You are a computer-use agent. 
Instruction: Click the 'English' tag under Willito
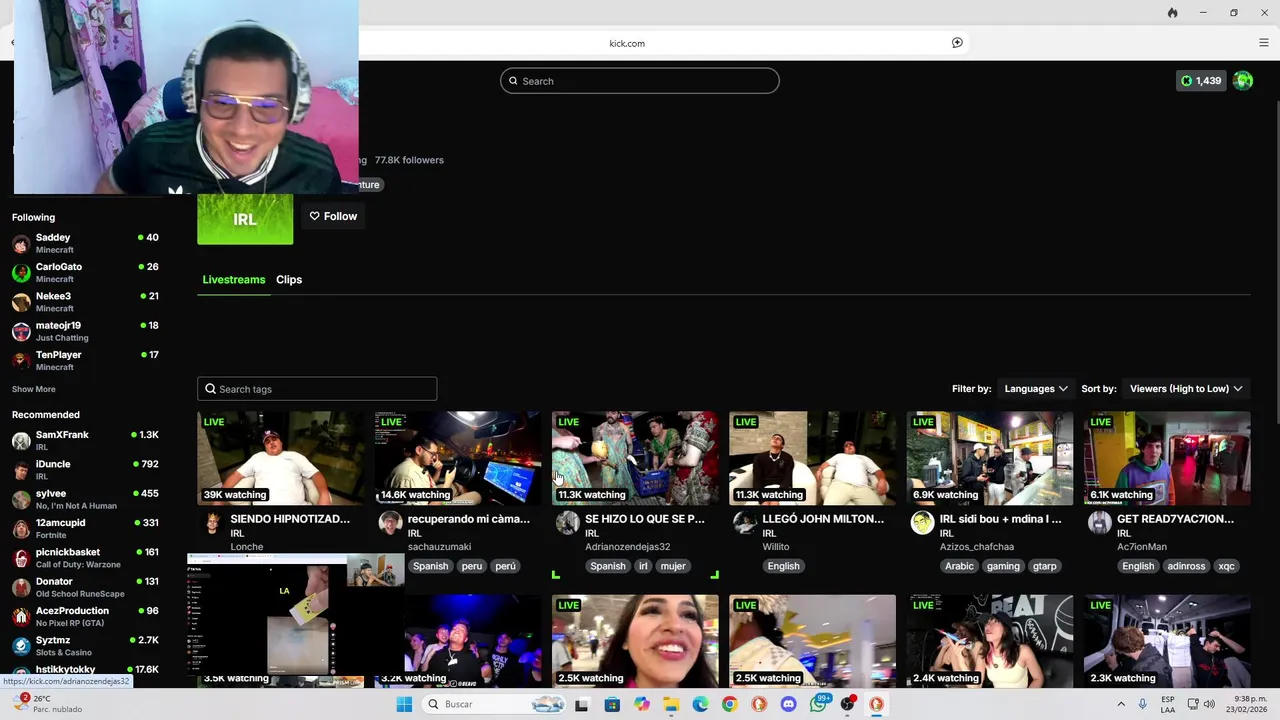click(784, 566)
